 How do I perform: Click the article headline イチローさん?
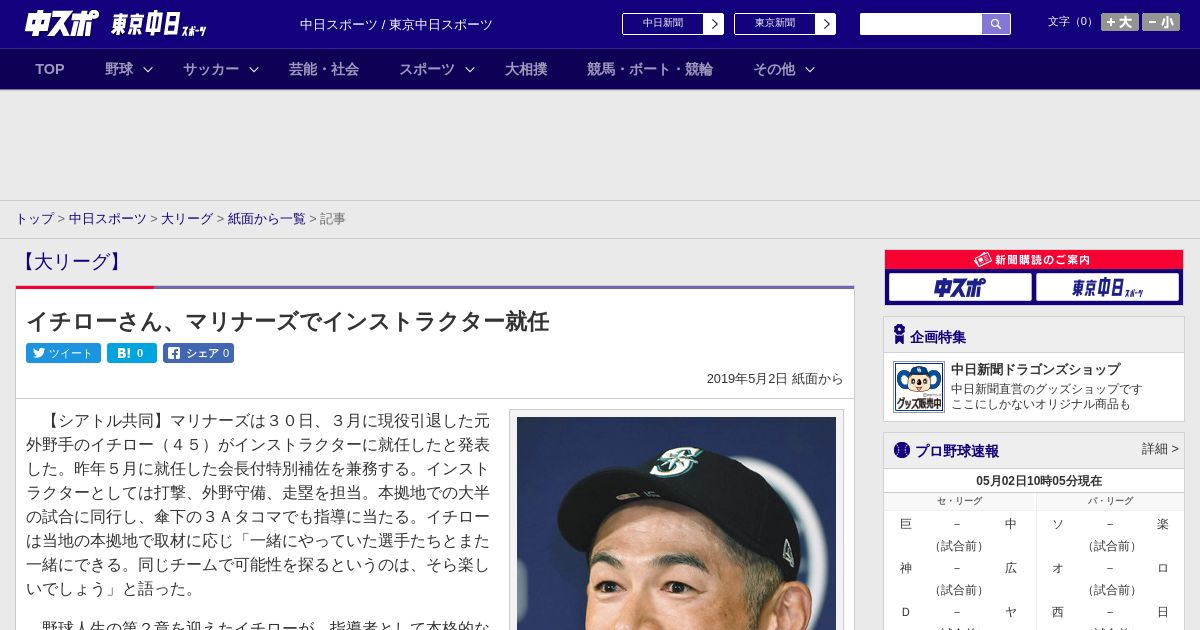[x=287, y=321]
